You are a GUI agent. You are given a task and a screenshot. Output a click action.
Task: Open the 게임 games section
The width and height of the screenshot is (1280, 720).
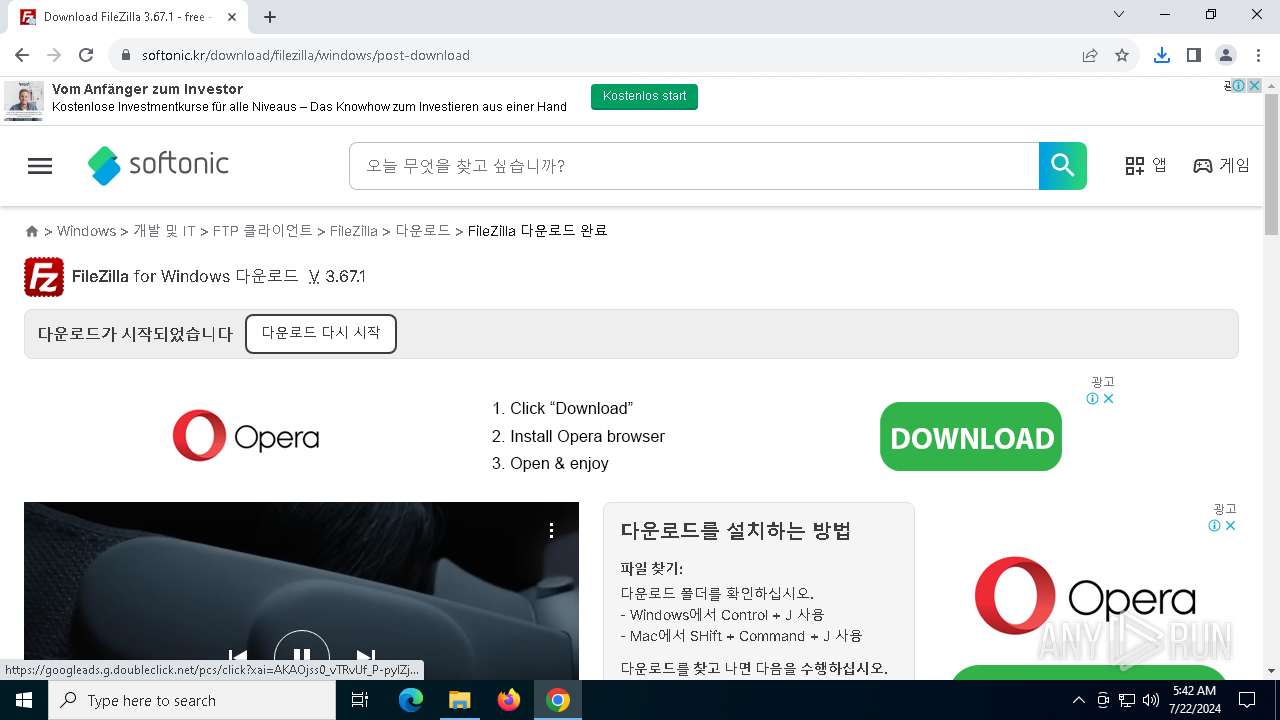click(1221, 166)
